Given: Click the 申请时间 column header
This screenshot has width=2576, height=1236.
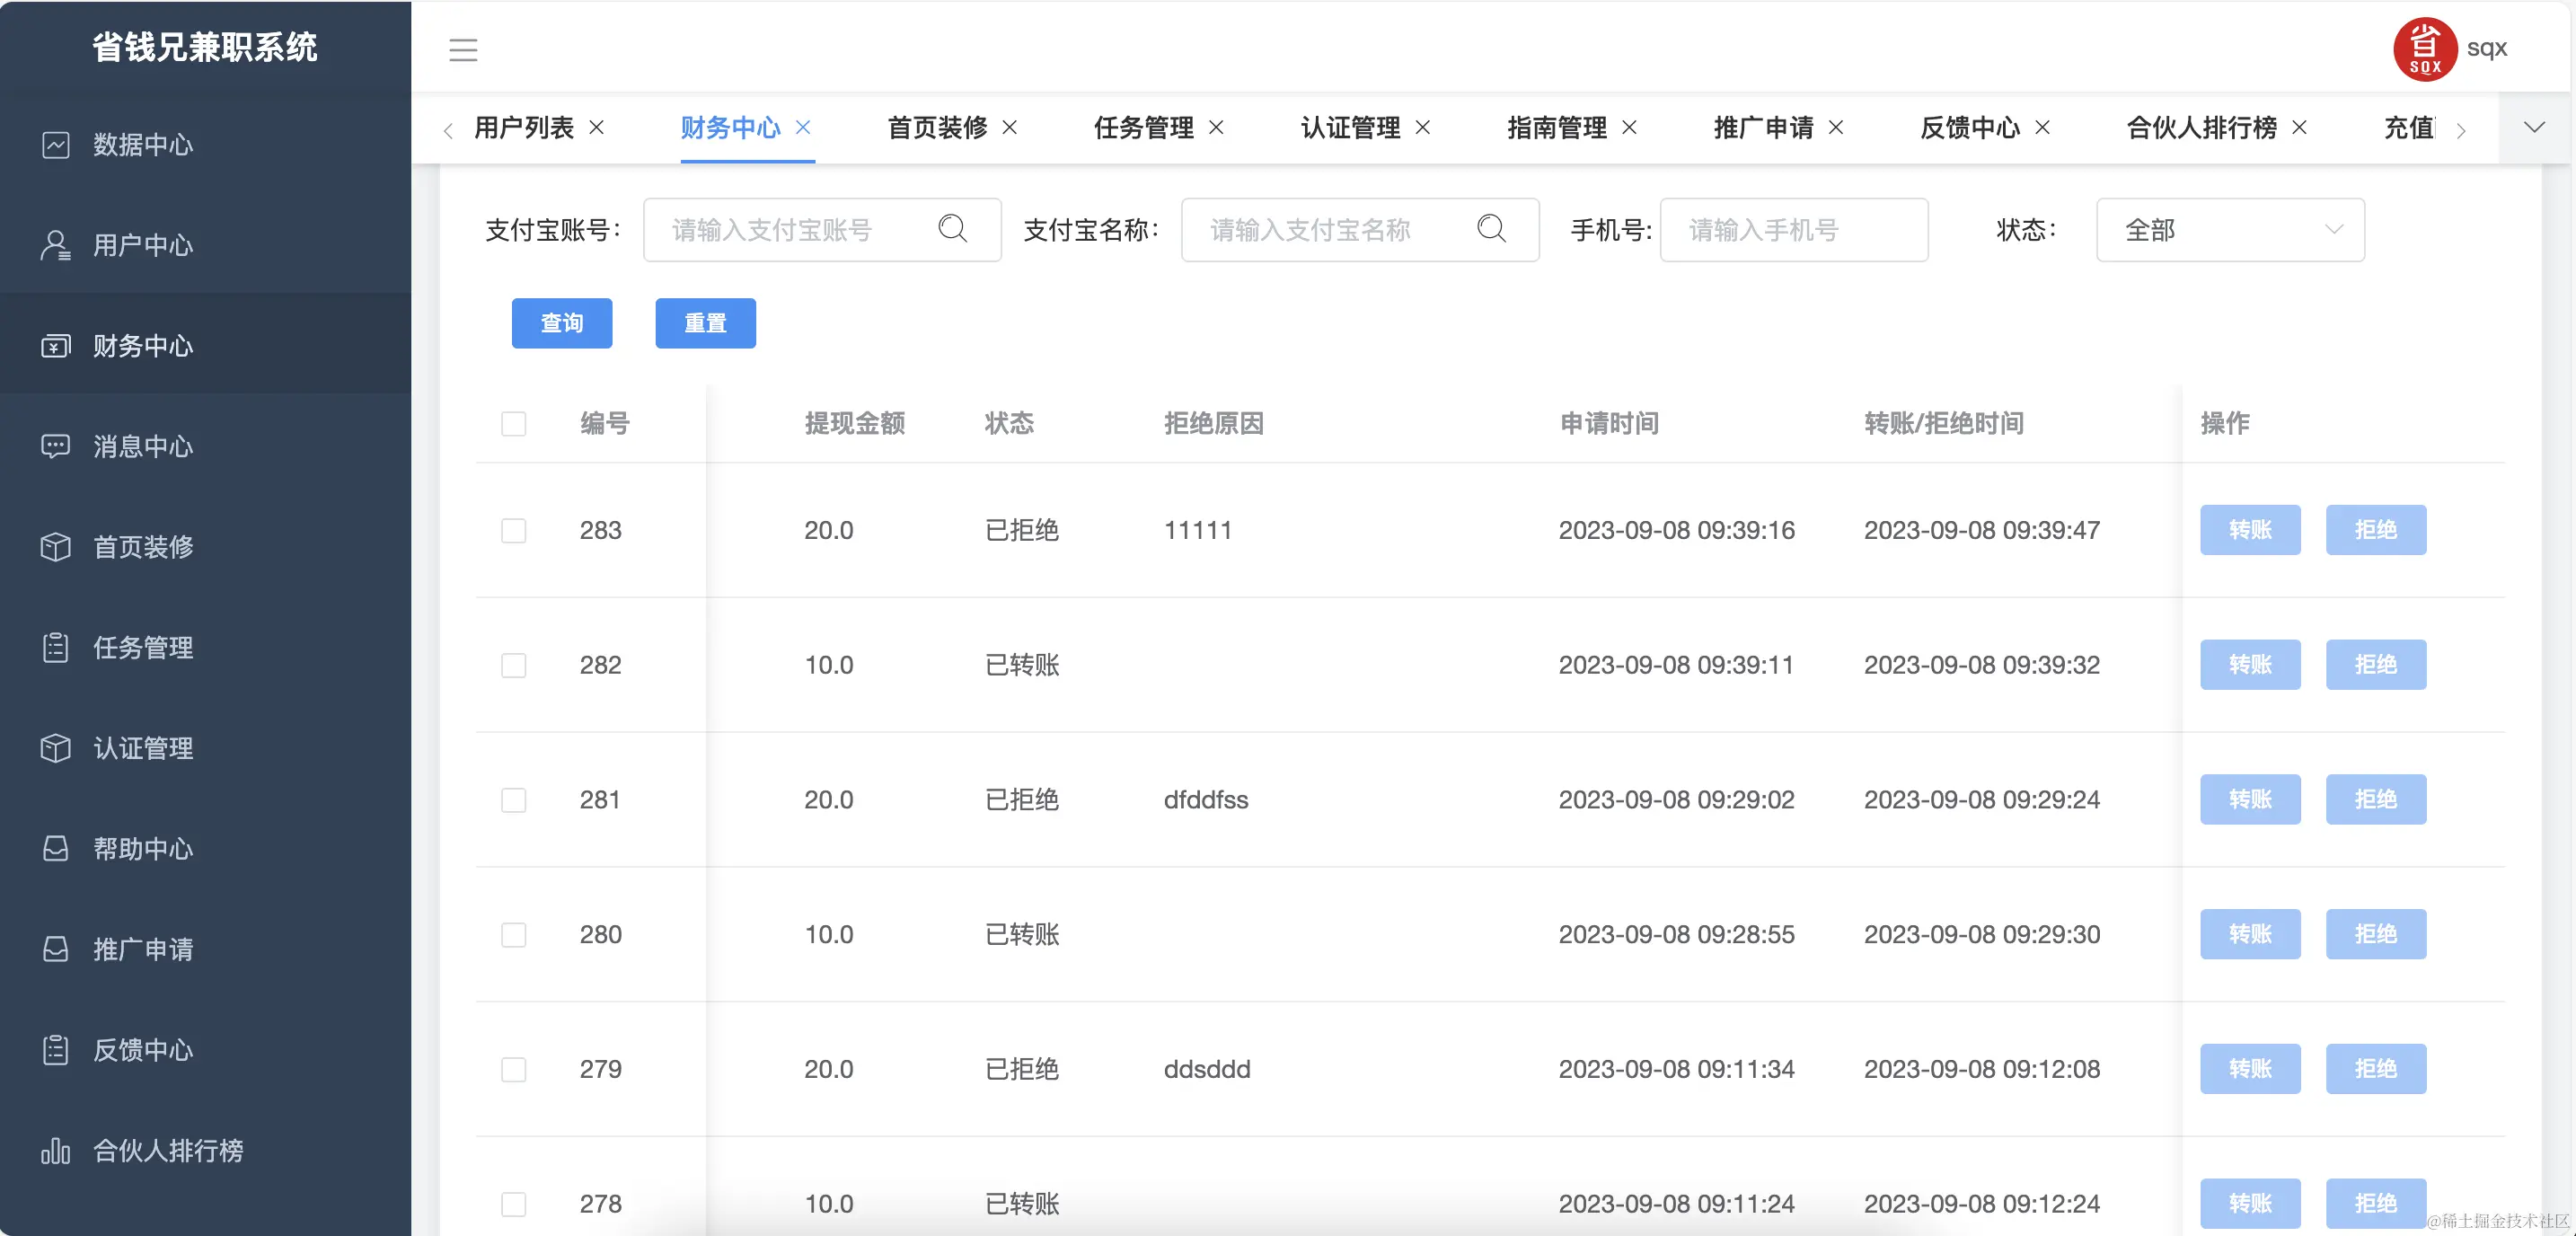Looking at the screenshot, I should [1609, 423].
